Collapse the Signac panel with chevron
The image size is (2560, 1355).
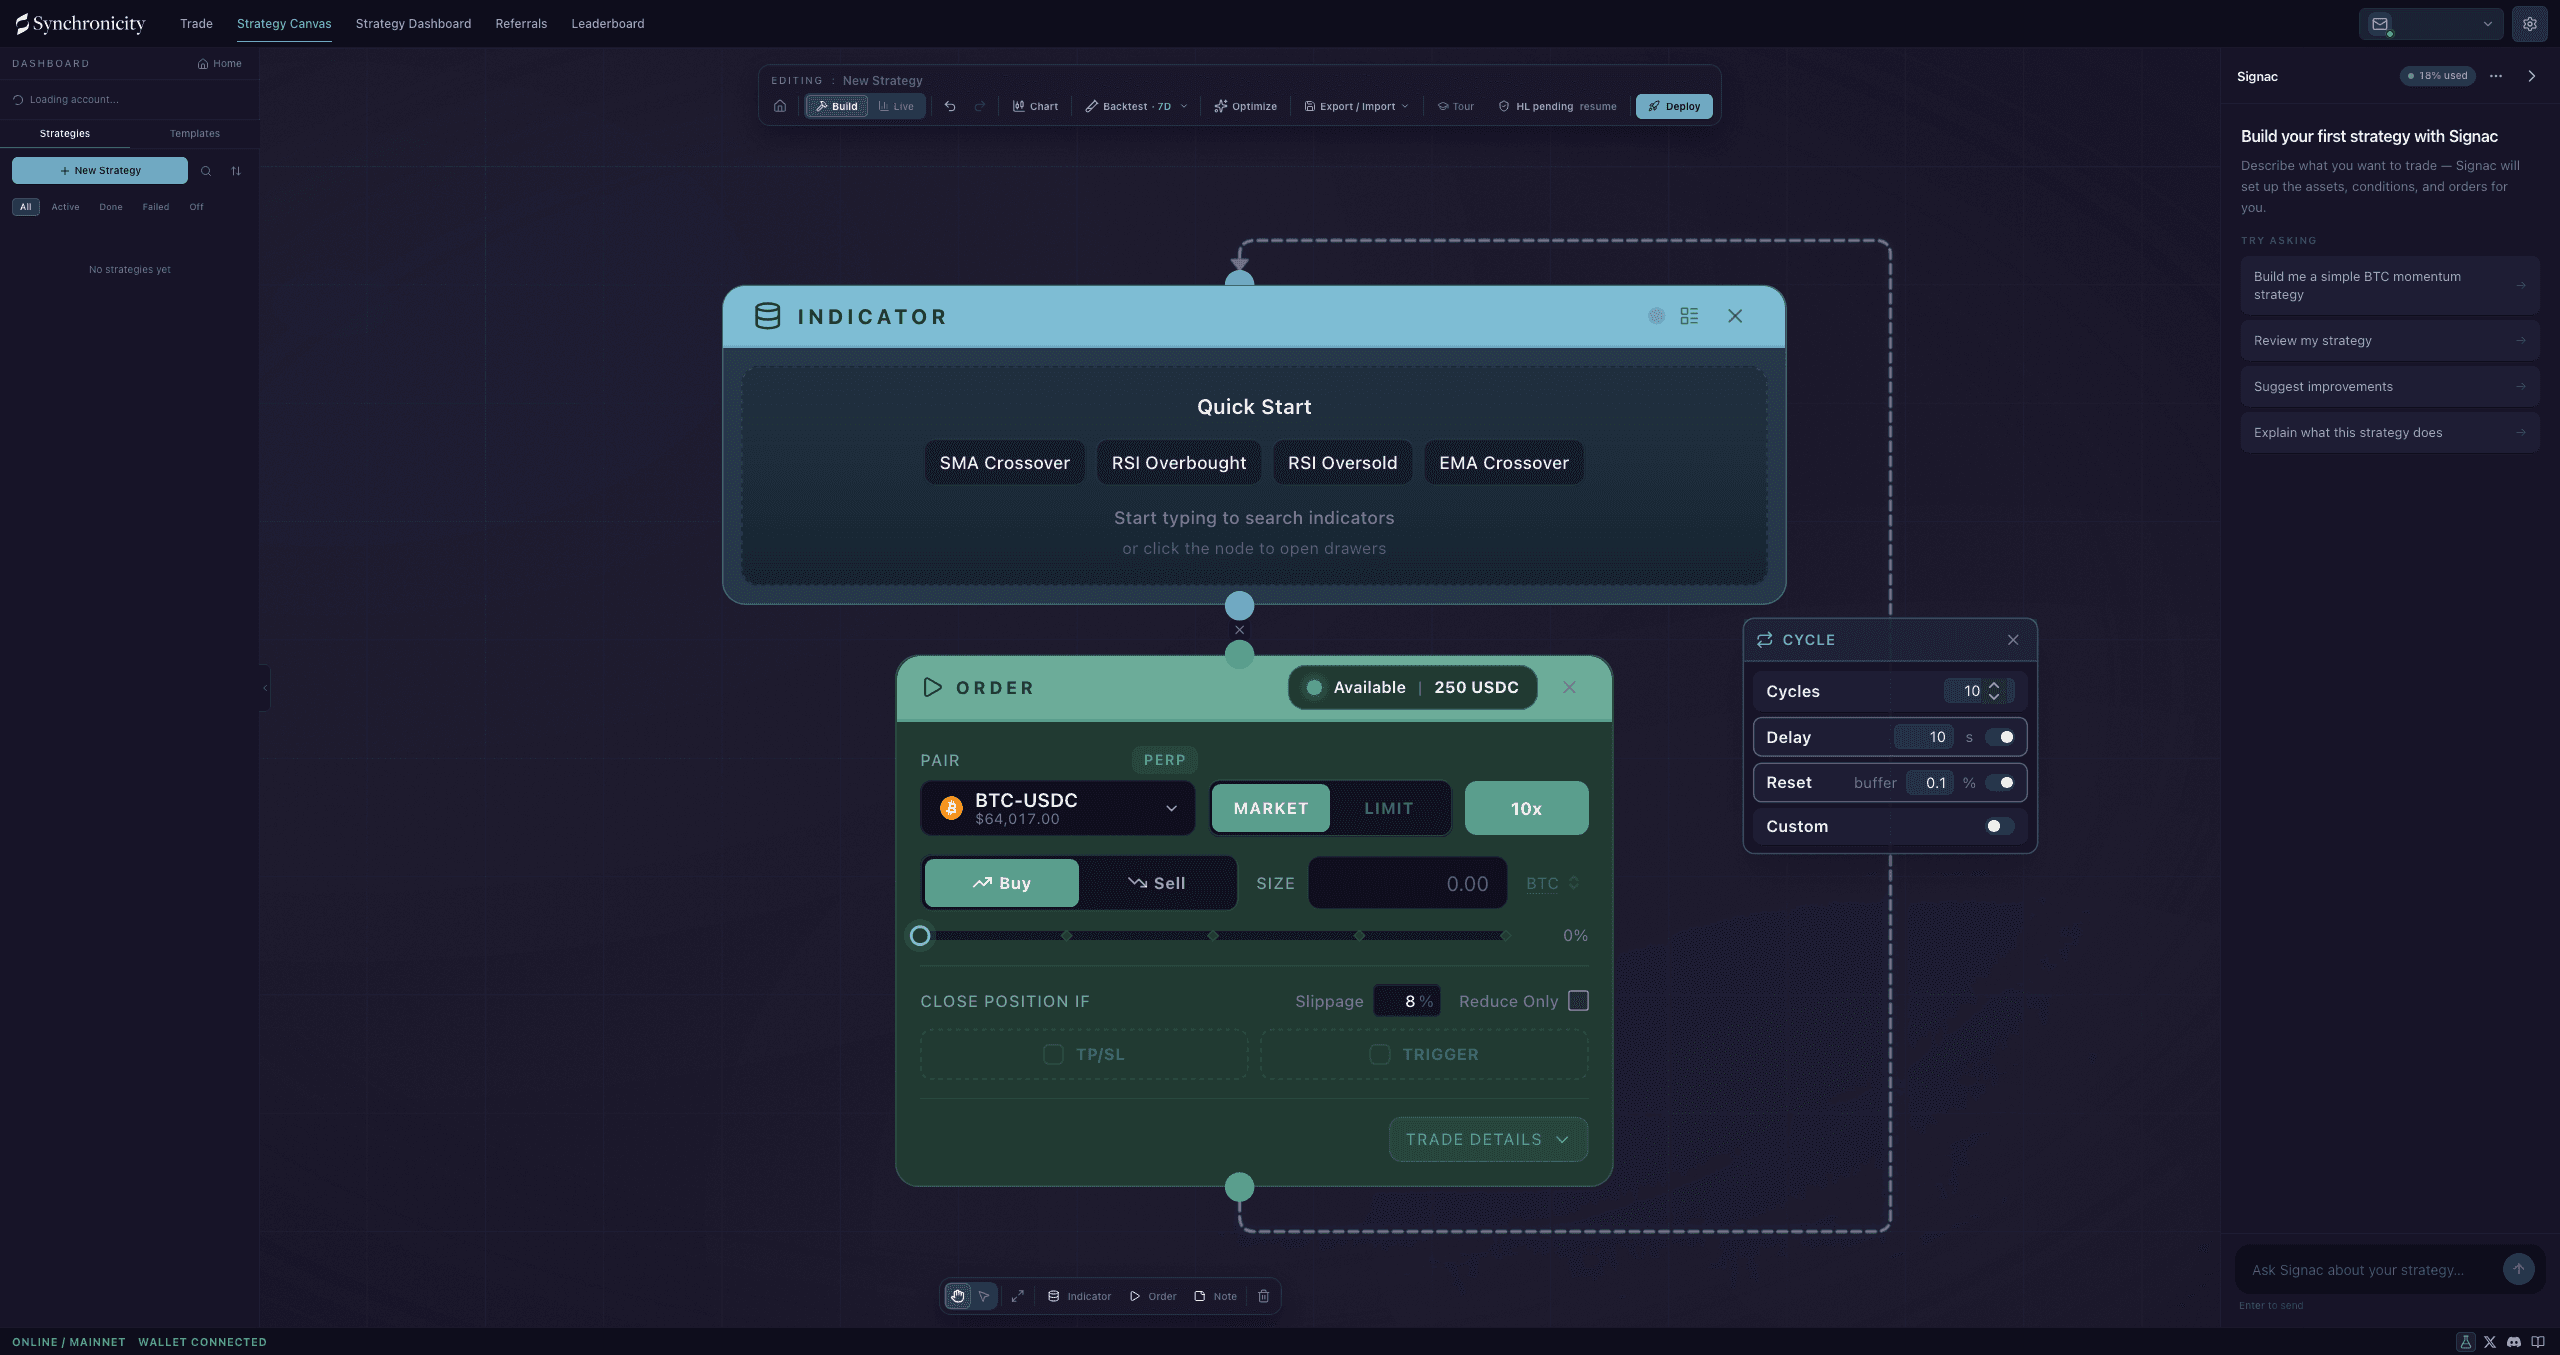tap(2532, 76)
